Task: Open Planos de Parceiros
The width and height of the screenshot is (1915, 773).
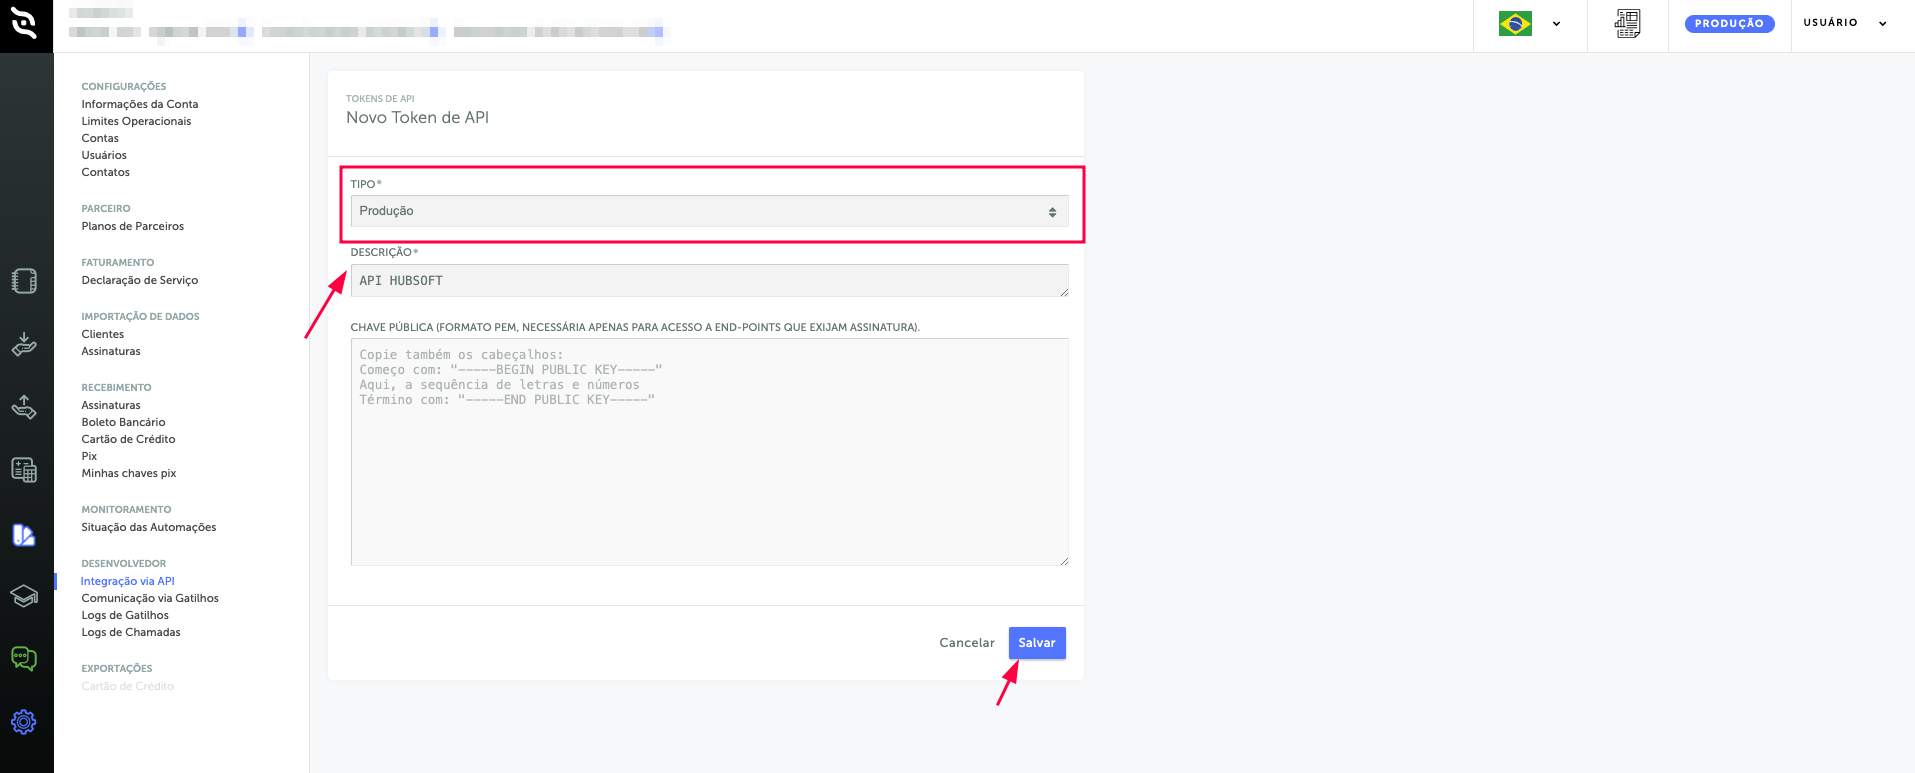Action: [x=133, y=226]
